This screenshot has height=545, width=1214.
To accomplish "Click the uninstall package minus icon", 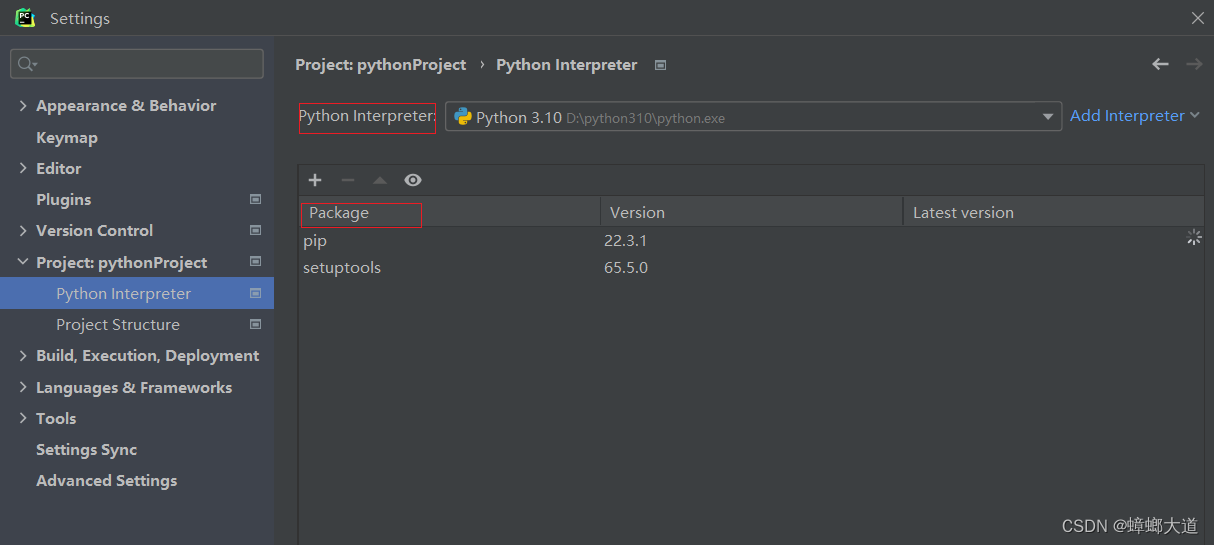I will 348,180.
